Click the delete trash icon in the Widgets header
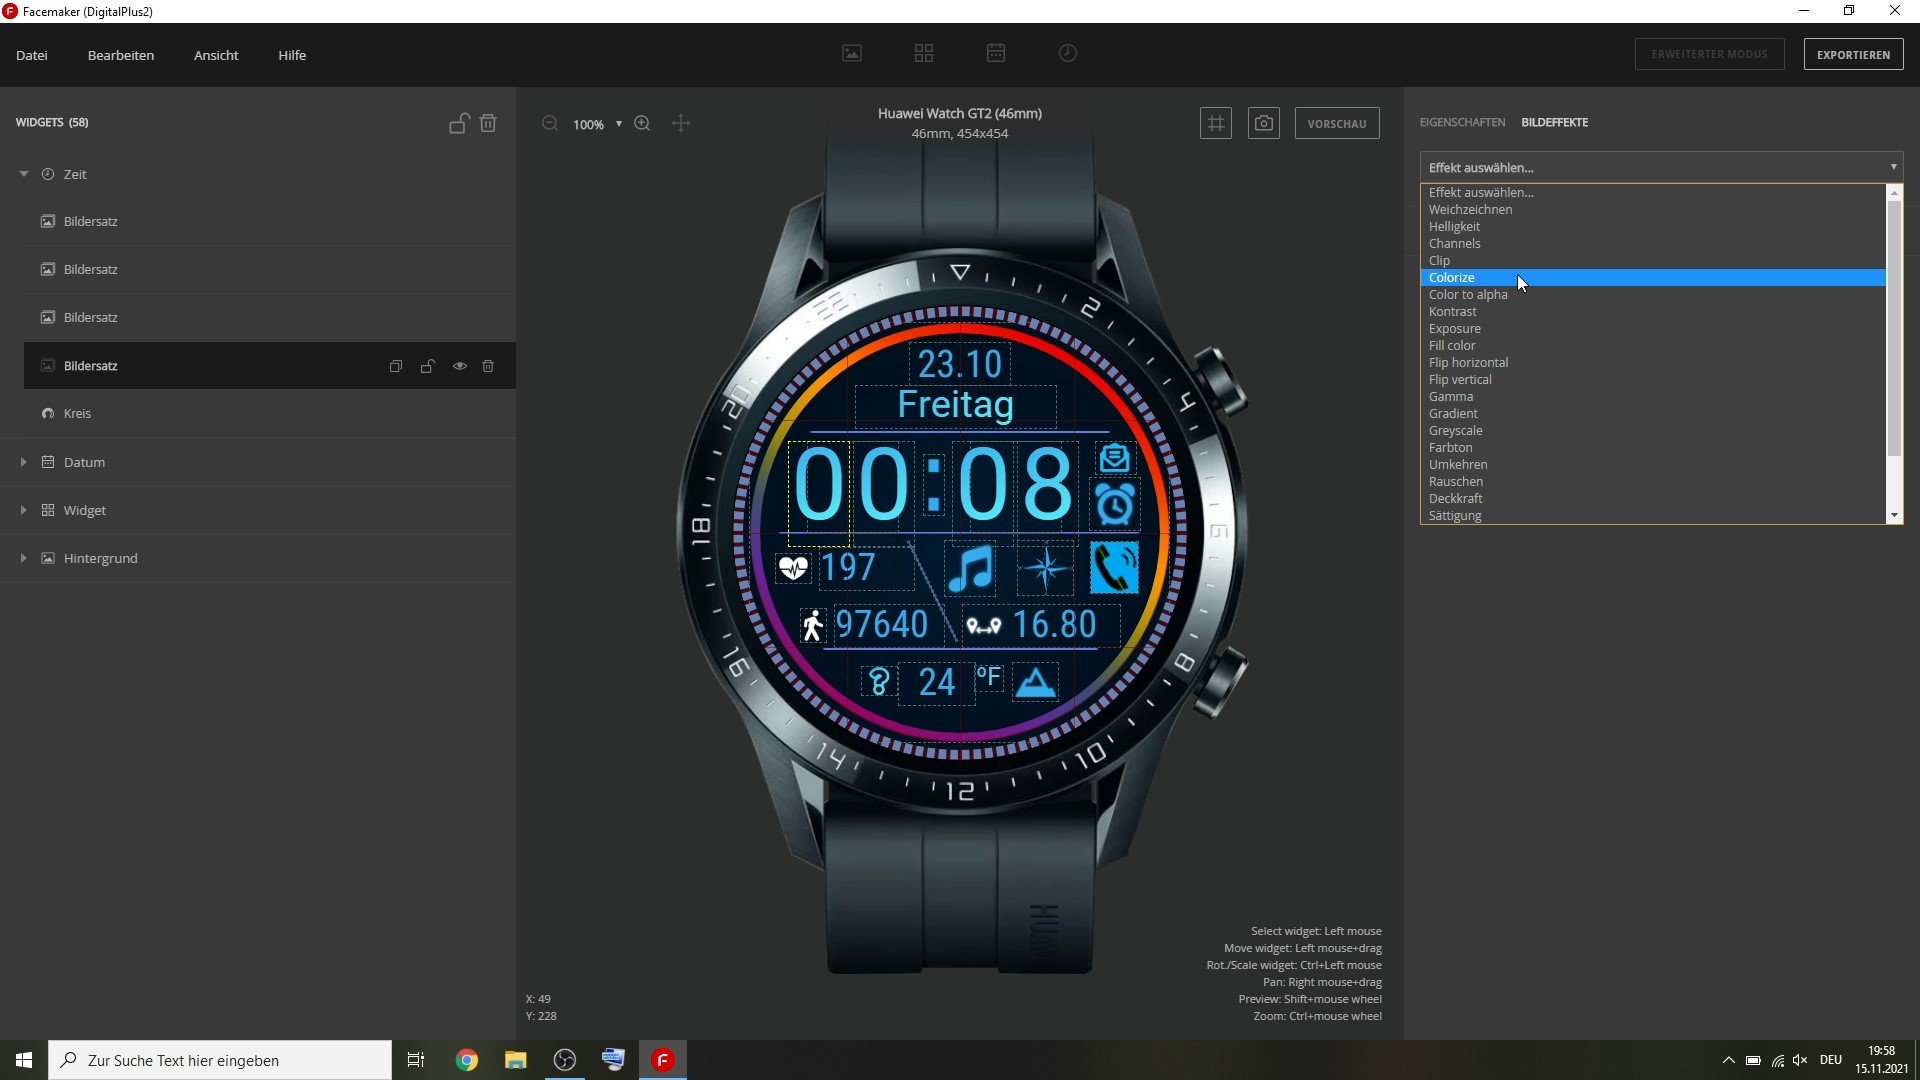The height and width of the screenshot is (1080, 1920). 488,123
